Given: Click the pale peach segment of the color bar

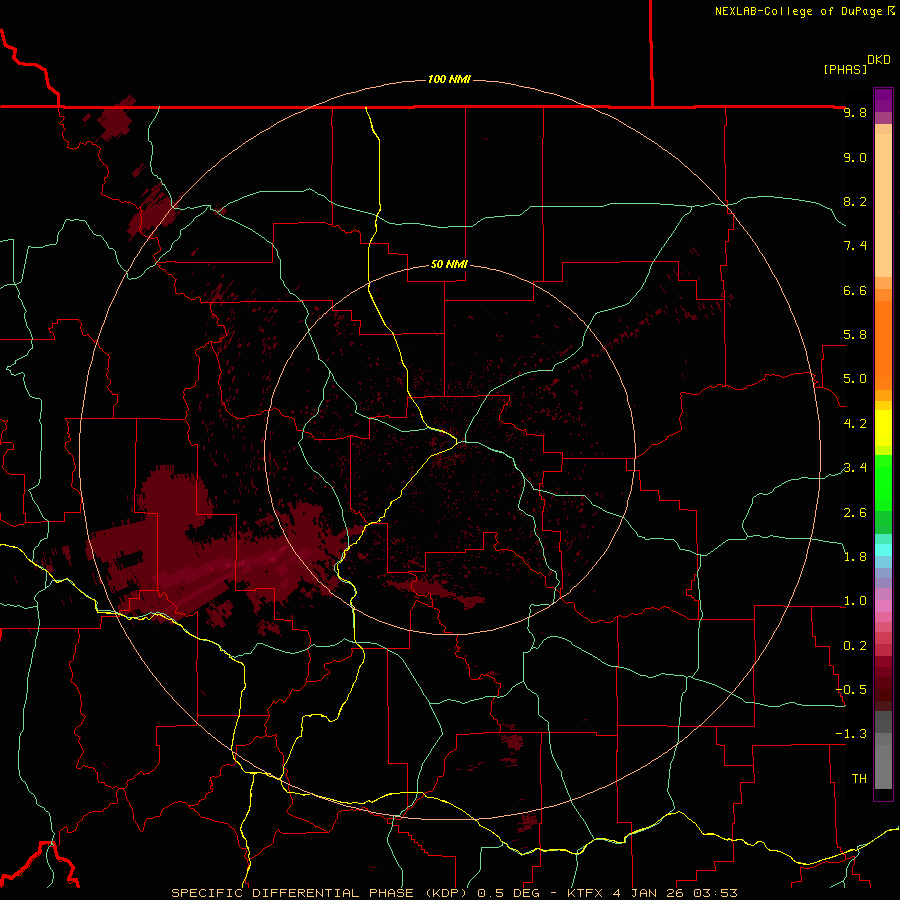Looking at the screenshot, I should point(883,205).
